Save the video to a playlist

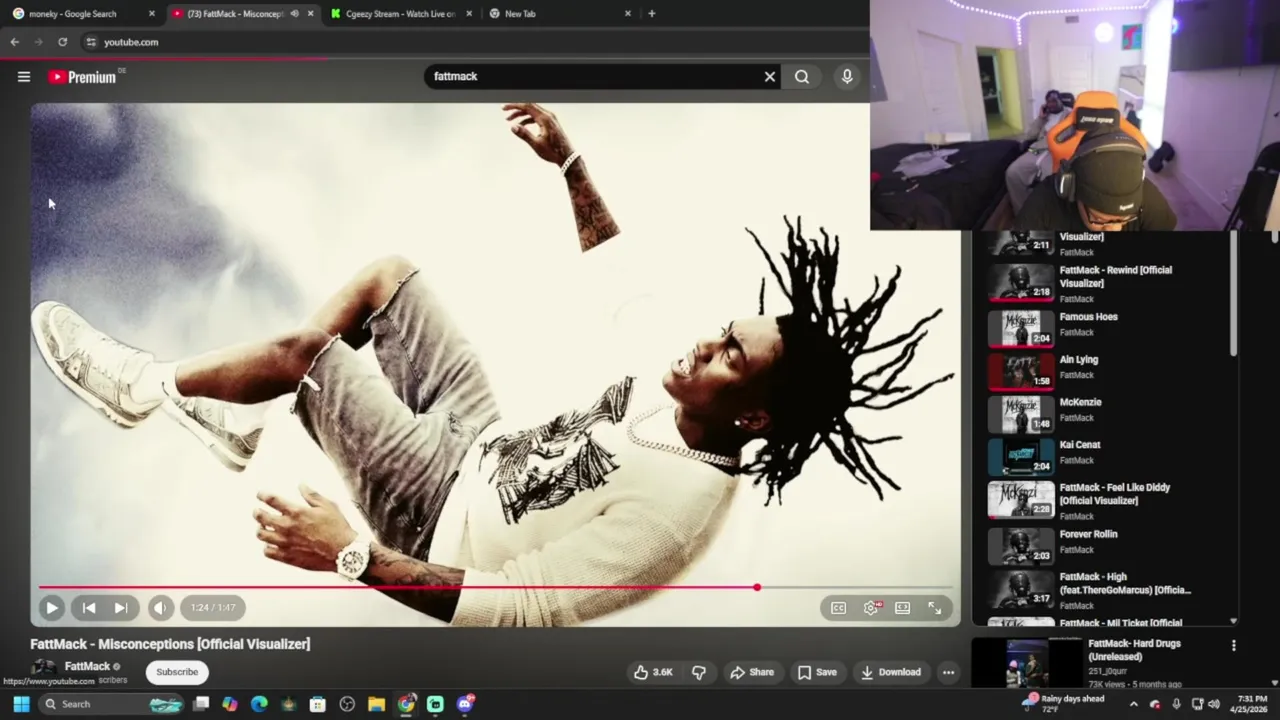click(817, 672)
